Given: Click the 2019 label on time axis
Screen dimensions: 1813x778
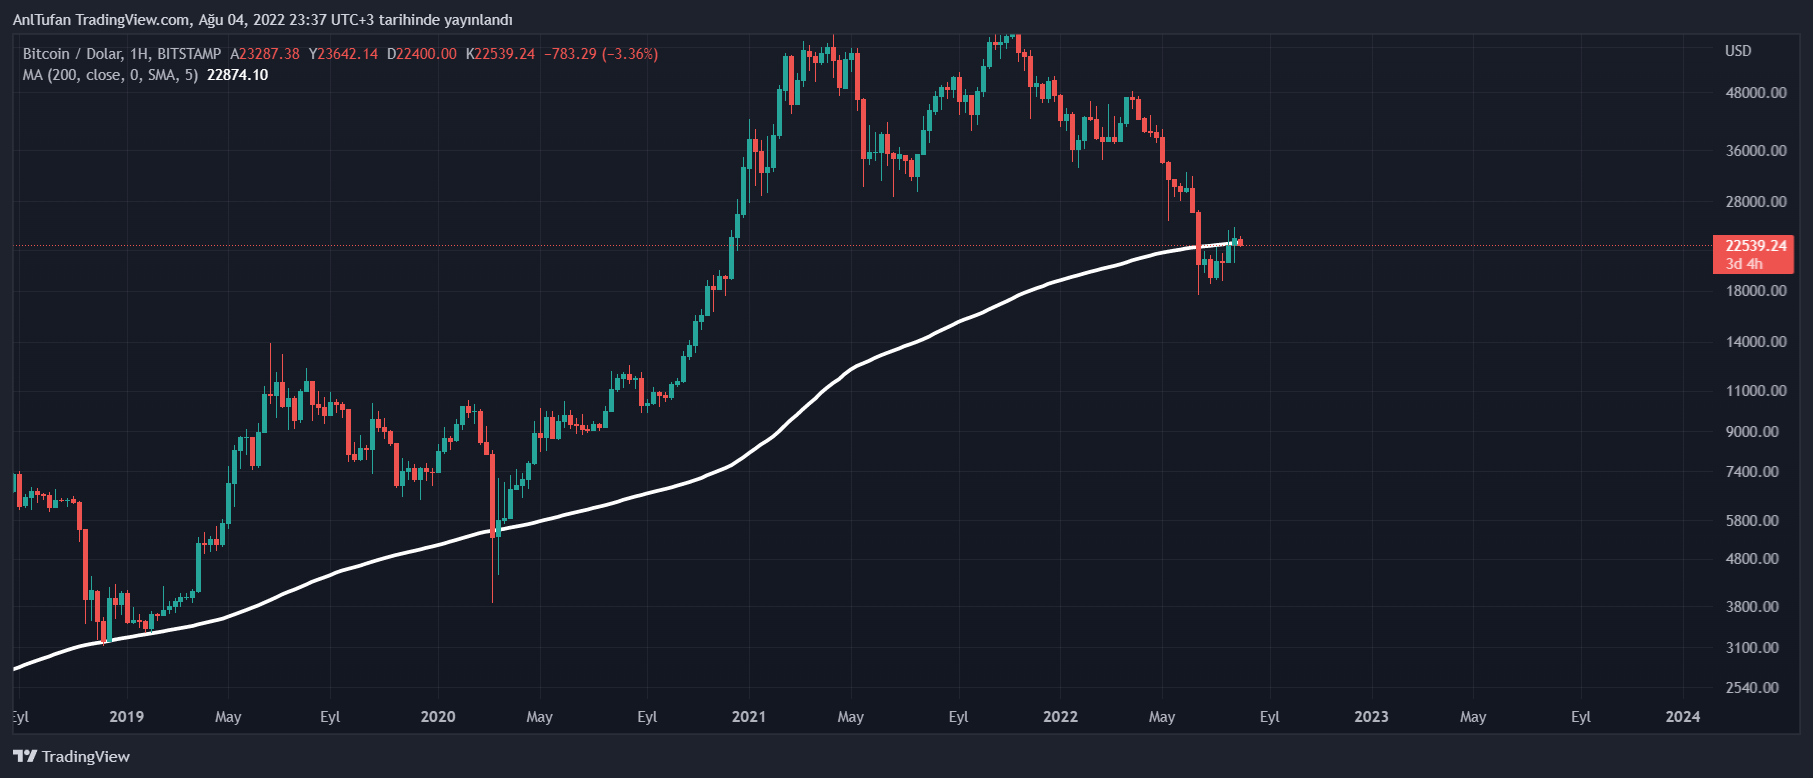Looking at the screenshot, I should pos(126,717).
